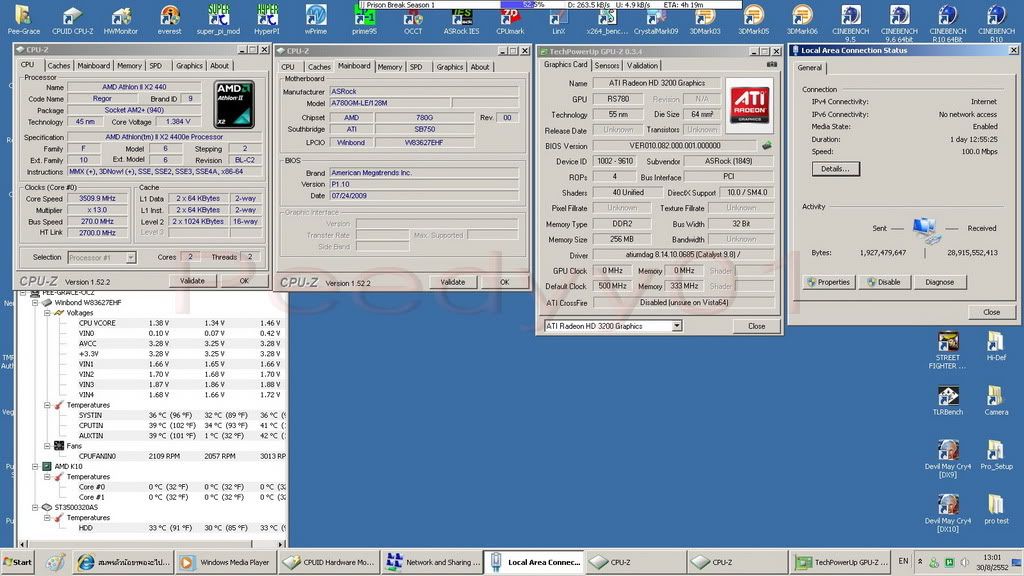The height and width of the screenshot is (576, 1024).
Task: Launch the super_pi_mod shortcut
Action: click(218, 20)
